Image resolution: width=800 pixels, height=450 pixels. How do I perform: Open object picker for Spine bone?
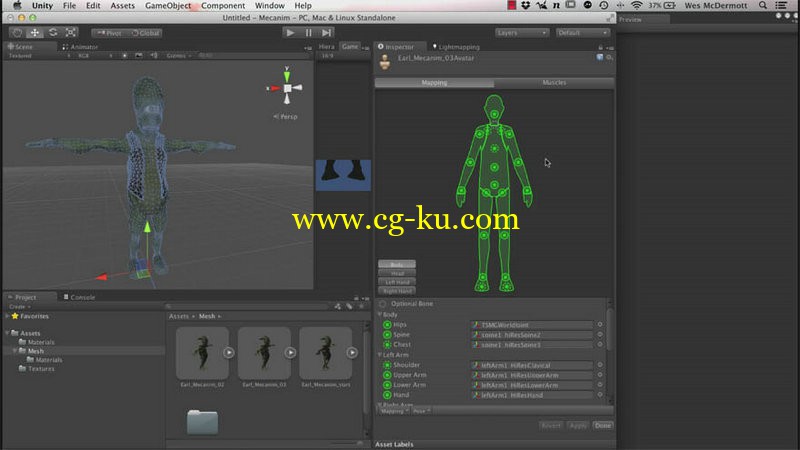(x=600, y=335)
